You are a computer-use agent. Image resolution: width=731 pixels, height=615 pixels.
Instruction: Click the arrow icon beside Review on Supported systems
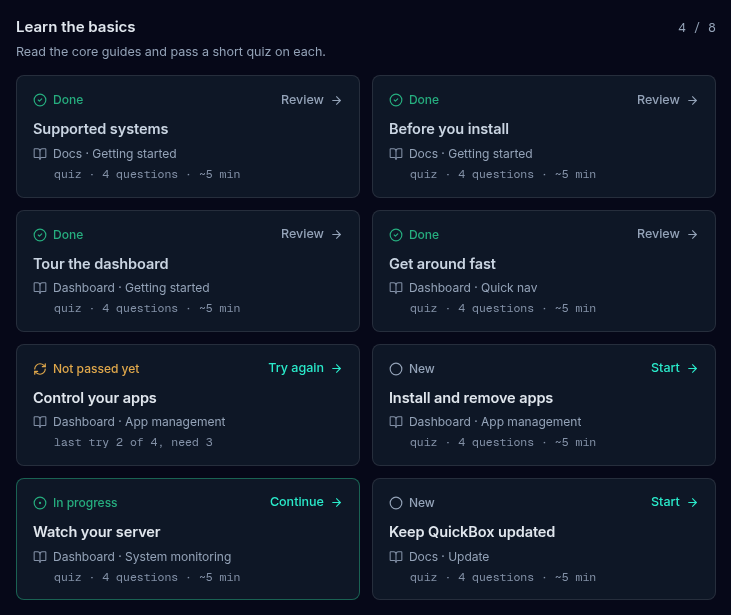point(337,100)
